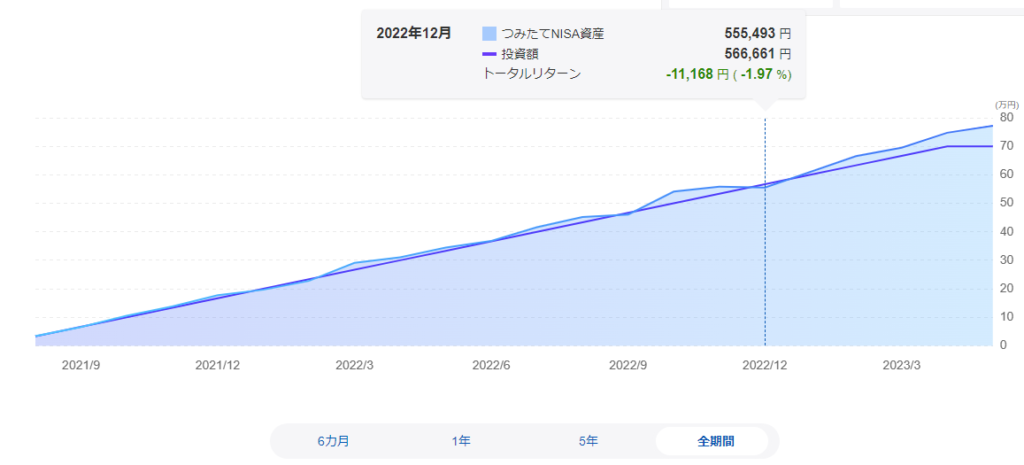Click the 2022/12 x-axis label
1024x465 pixels.
click(765, 365)
